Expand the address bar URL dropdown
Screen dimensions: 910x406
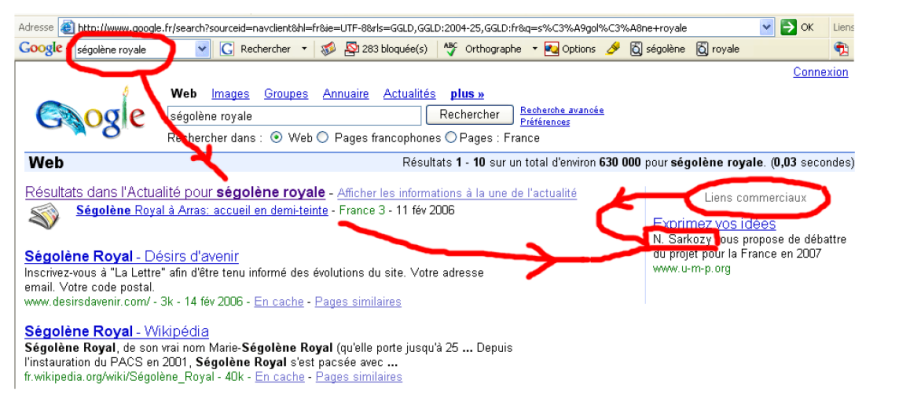tap(767, 27)
